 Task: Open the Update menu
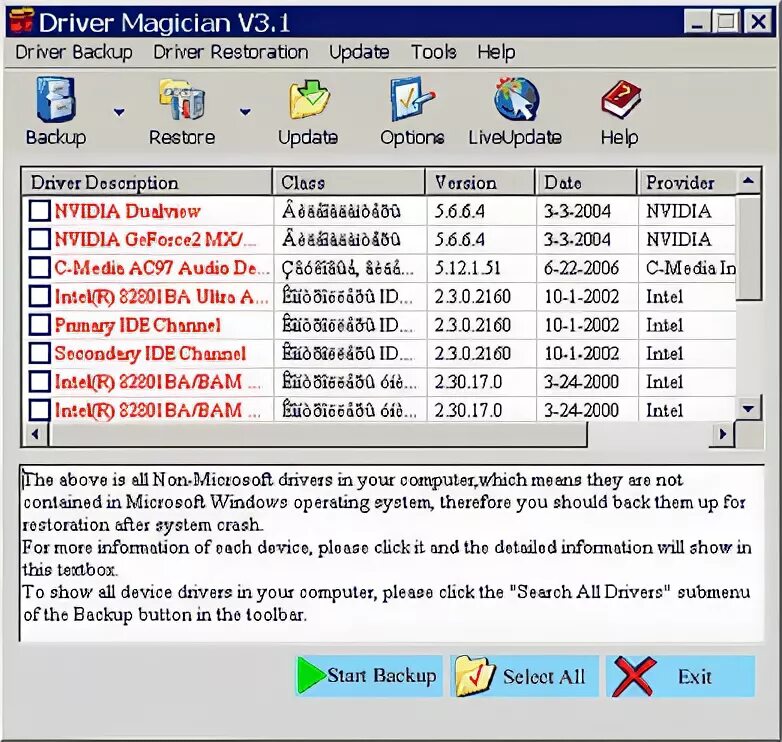pyautogui.click(x=359, y=52)
